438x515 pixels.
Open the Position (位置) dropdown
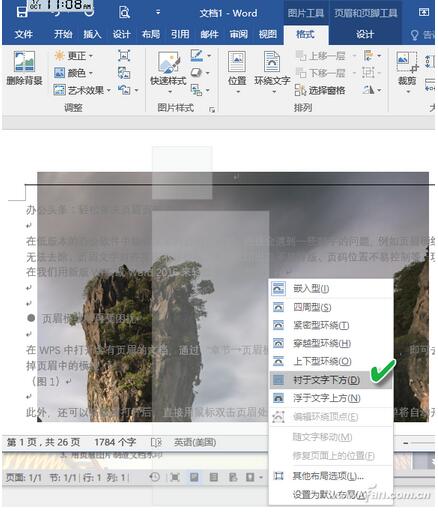click(237, 72)
